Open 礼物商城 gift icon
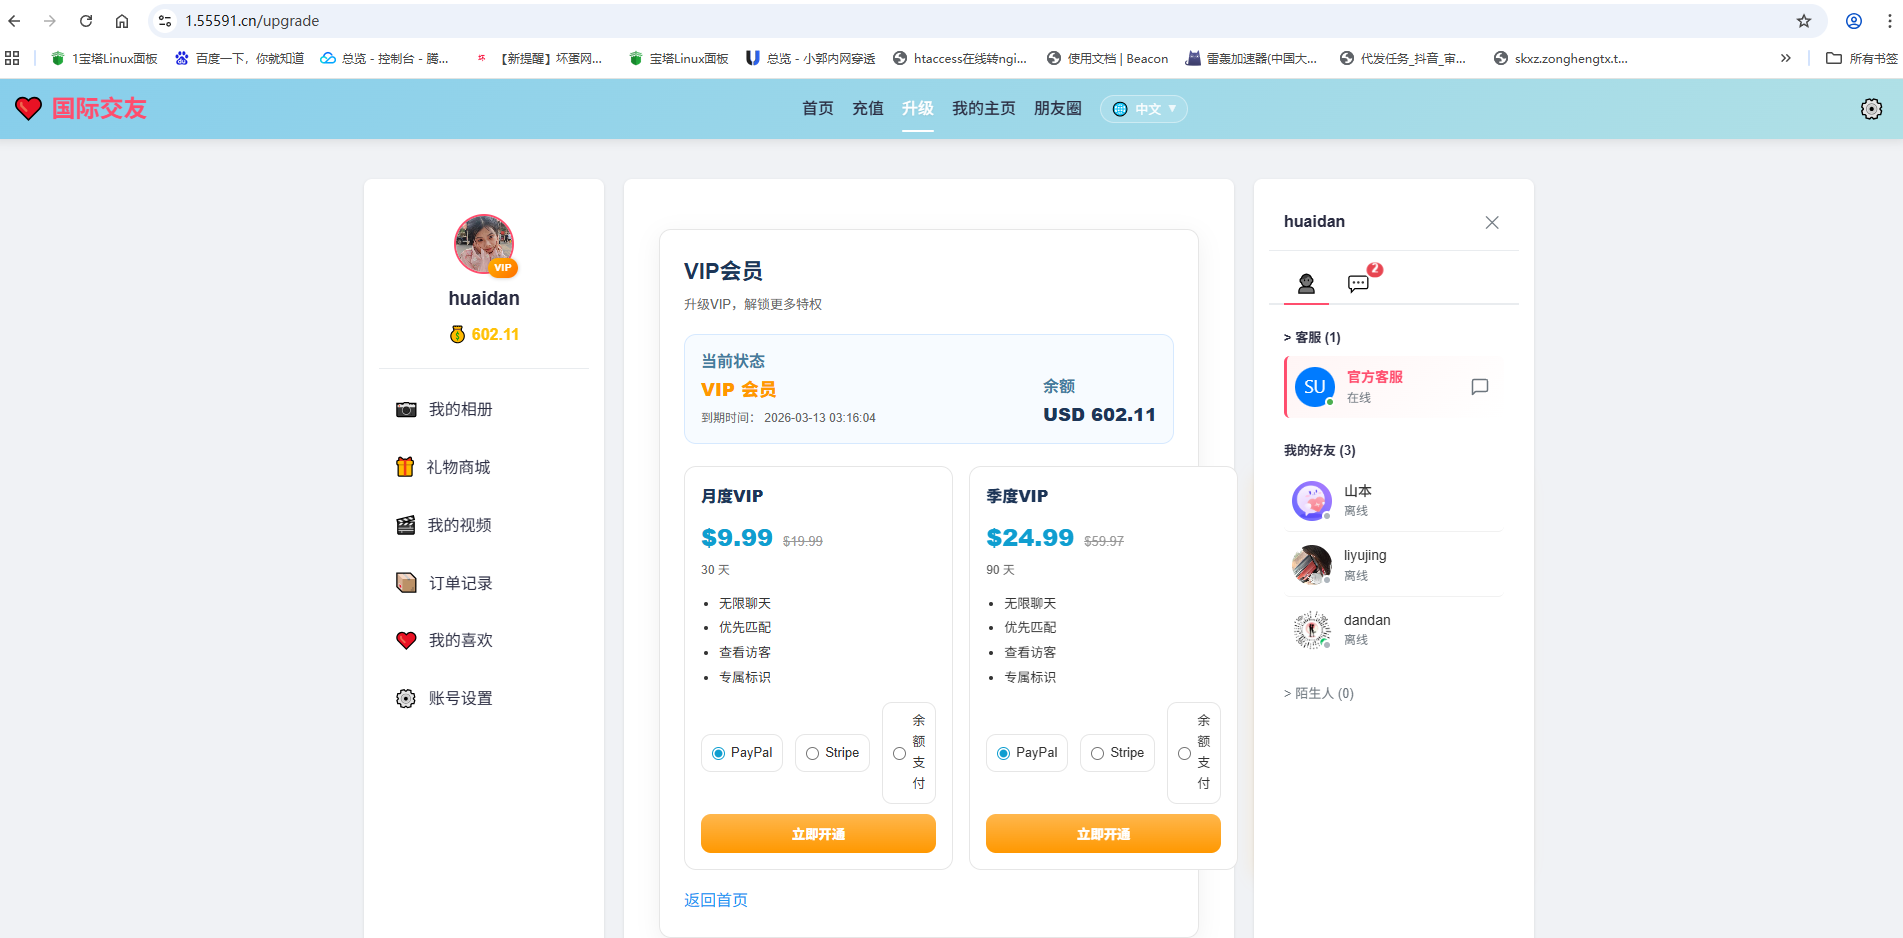The width and height of the screenshot is (1903, 938). (405, 467)
